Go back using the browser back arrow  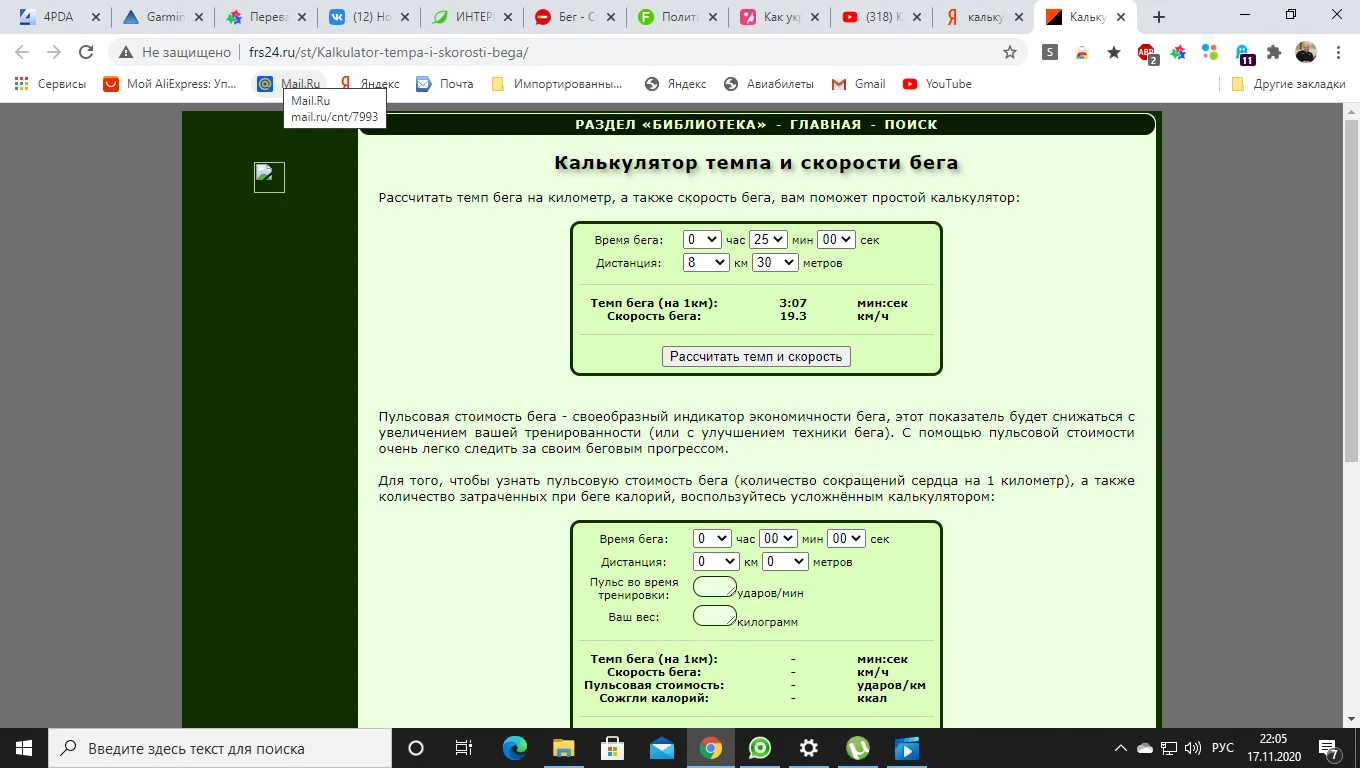click(22, 53)
